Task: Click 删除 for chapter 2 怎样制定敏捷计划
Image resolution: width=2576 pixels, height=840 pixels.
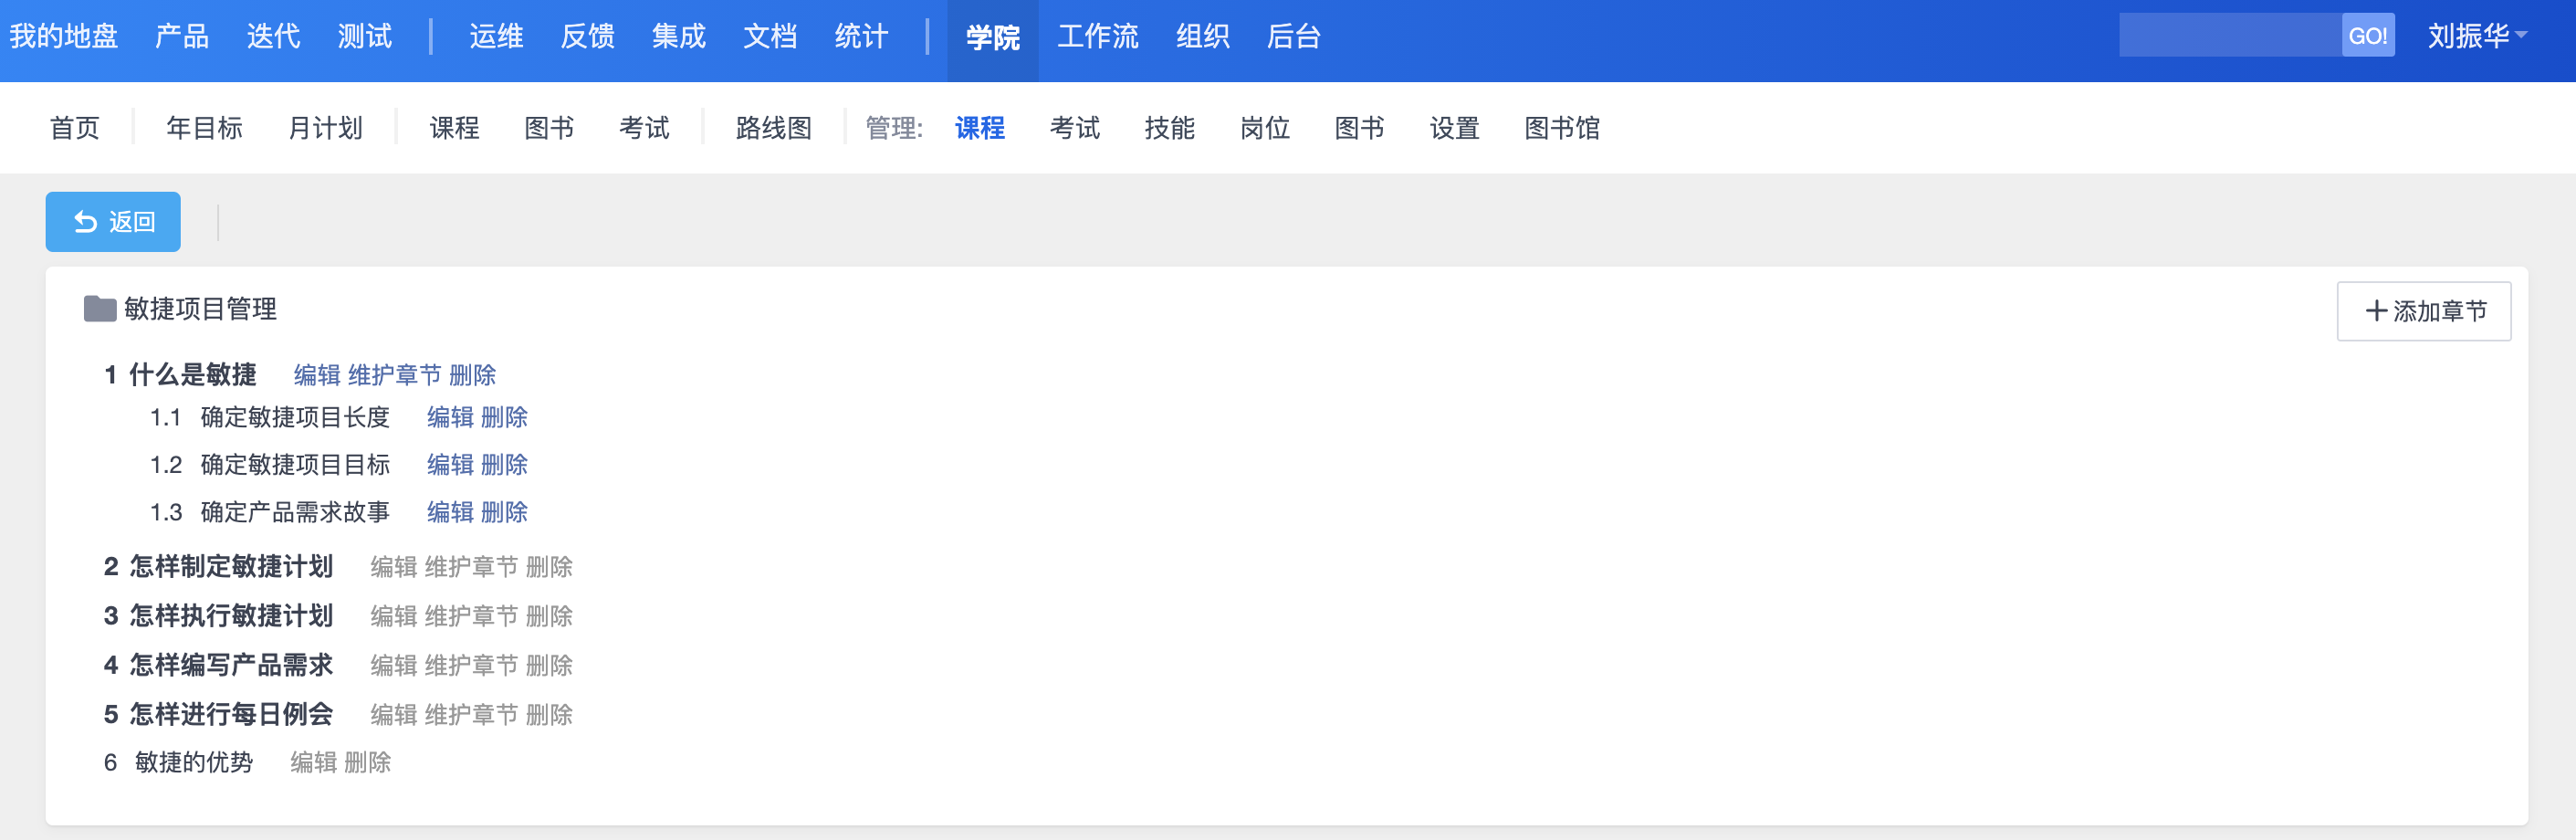Action: [x=550, y=567]
